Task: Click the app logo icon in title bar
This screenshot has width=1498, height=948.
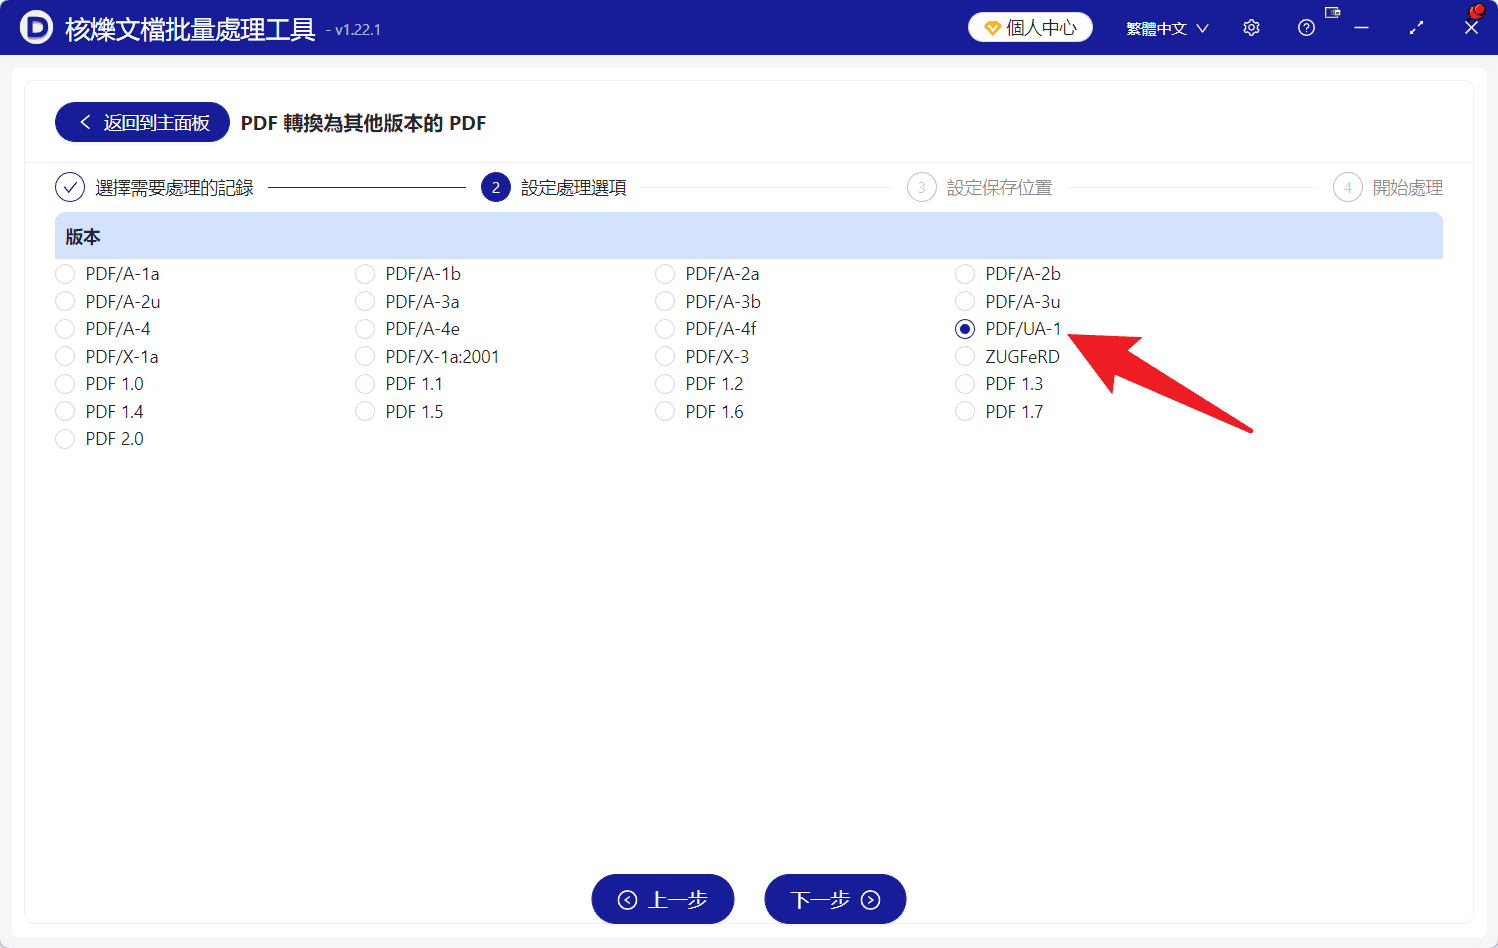Action: 36,28
